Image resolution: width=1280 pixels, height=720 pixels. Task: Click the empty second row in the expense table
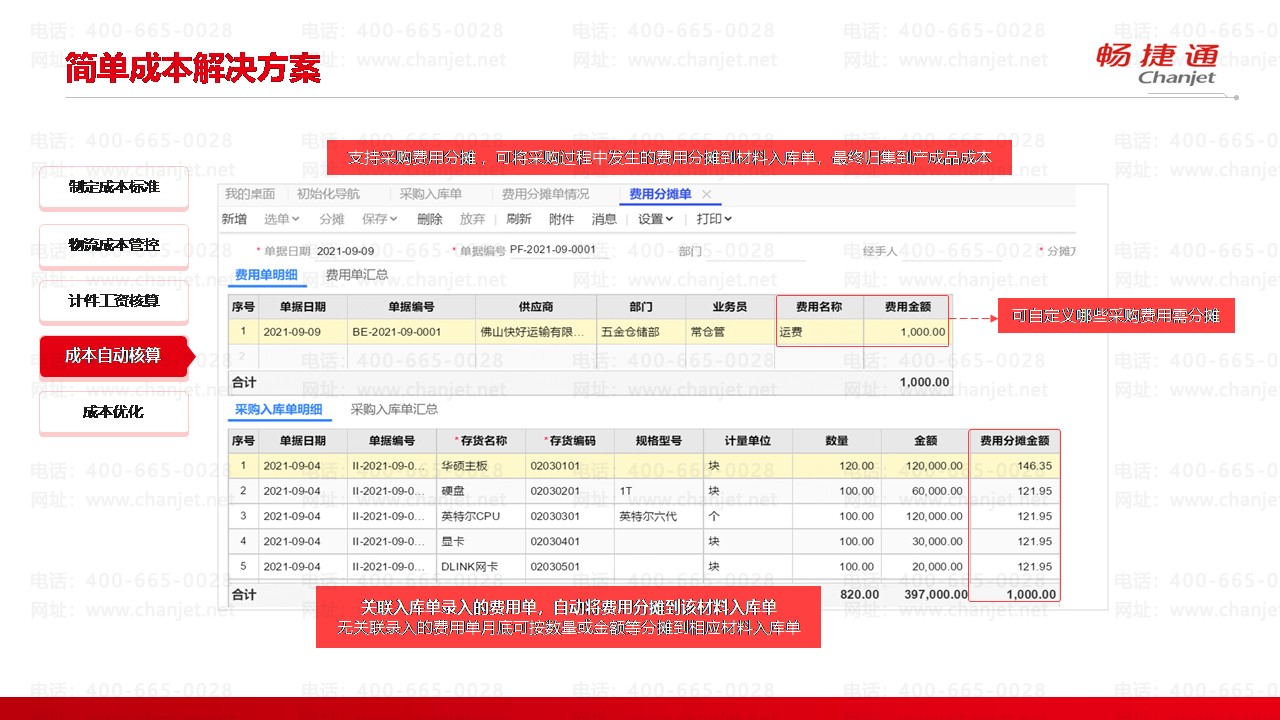point(590,357)
